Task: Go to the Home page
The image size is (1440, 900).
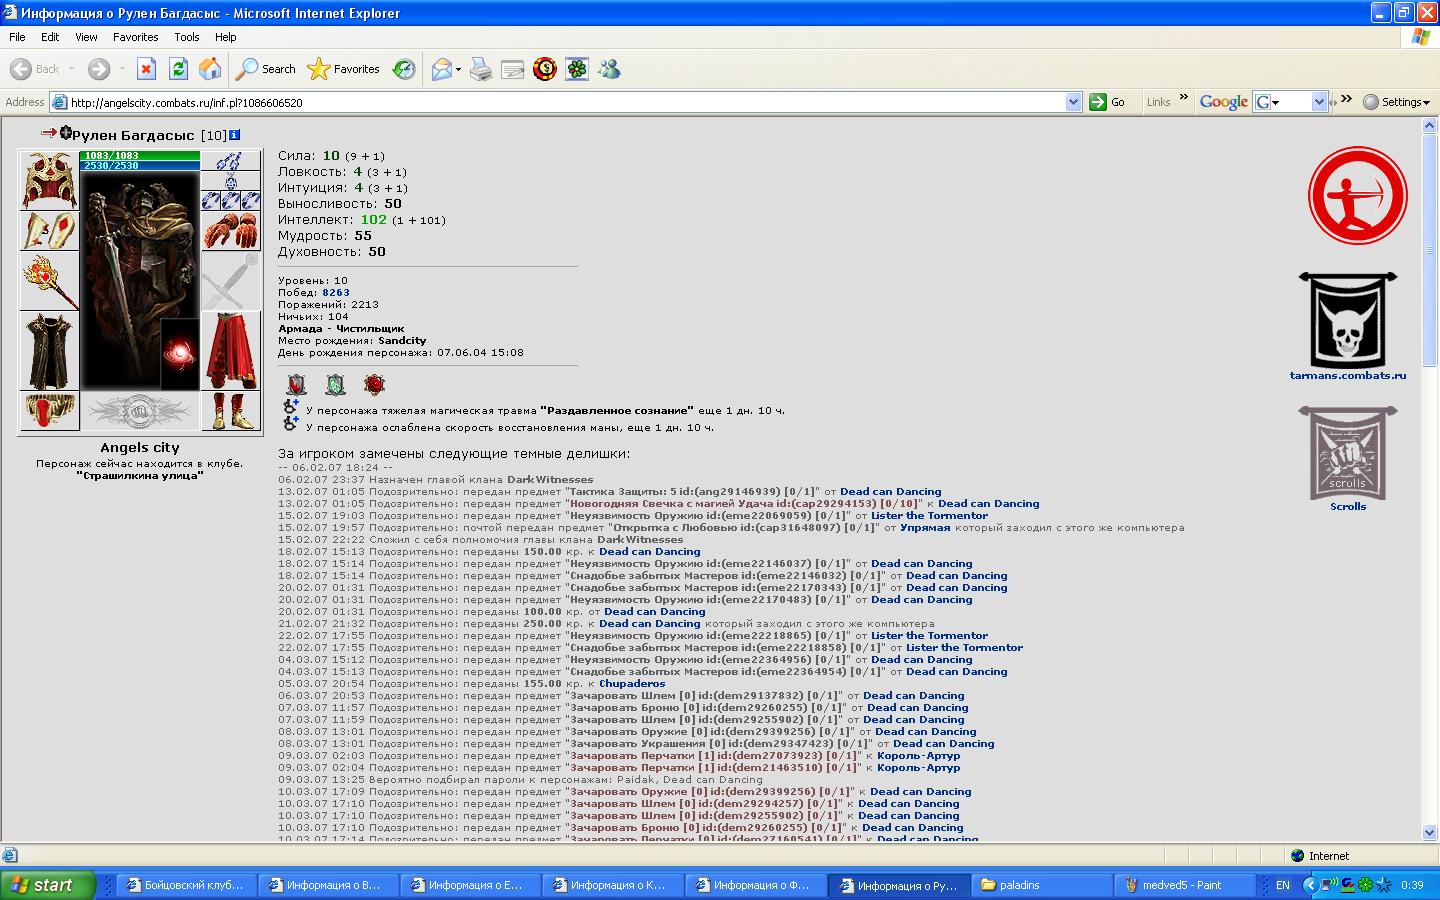Action: [x=210, y=69]
